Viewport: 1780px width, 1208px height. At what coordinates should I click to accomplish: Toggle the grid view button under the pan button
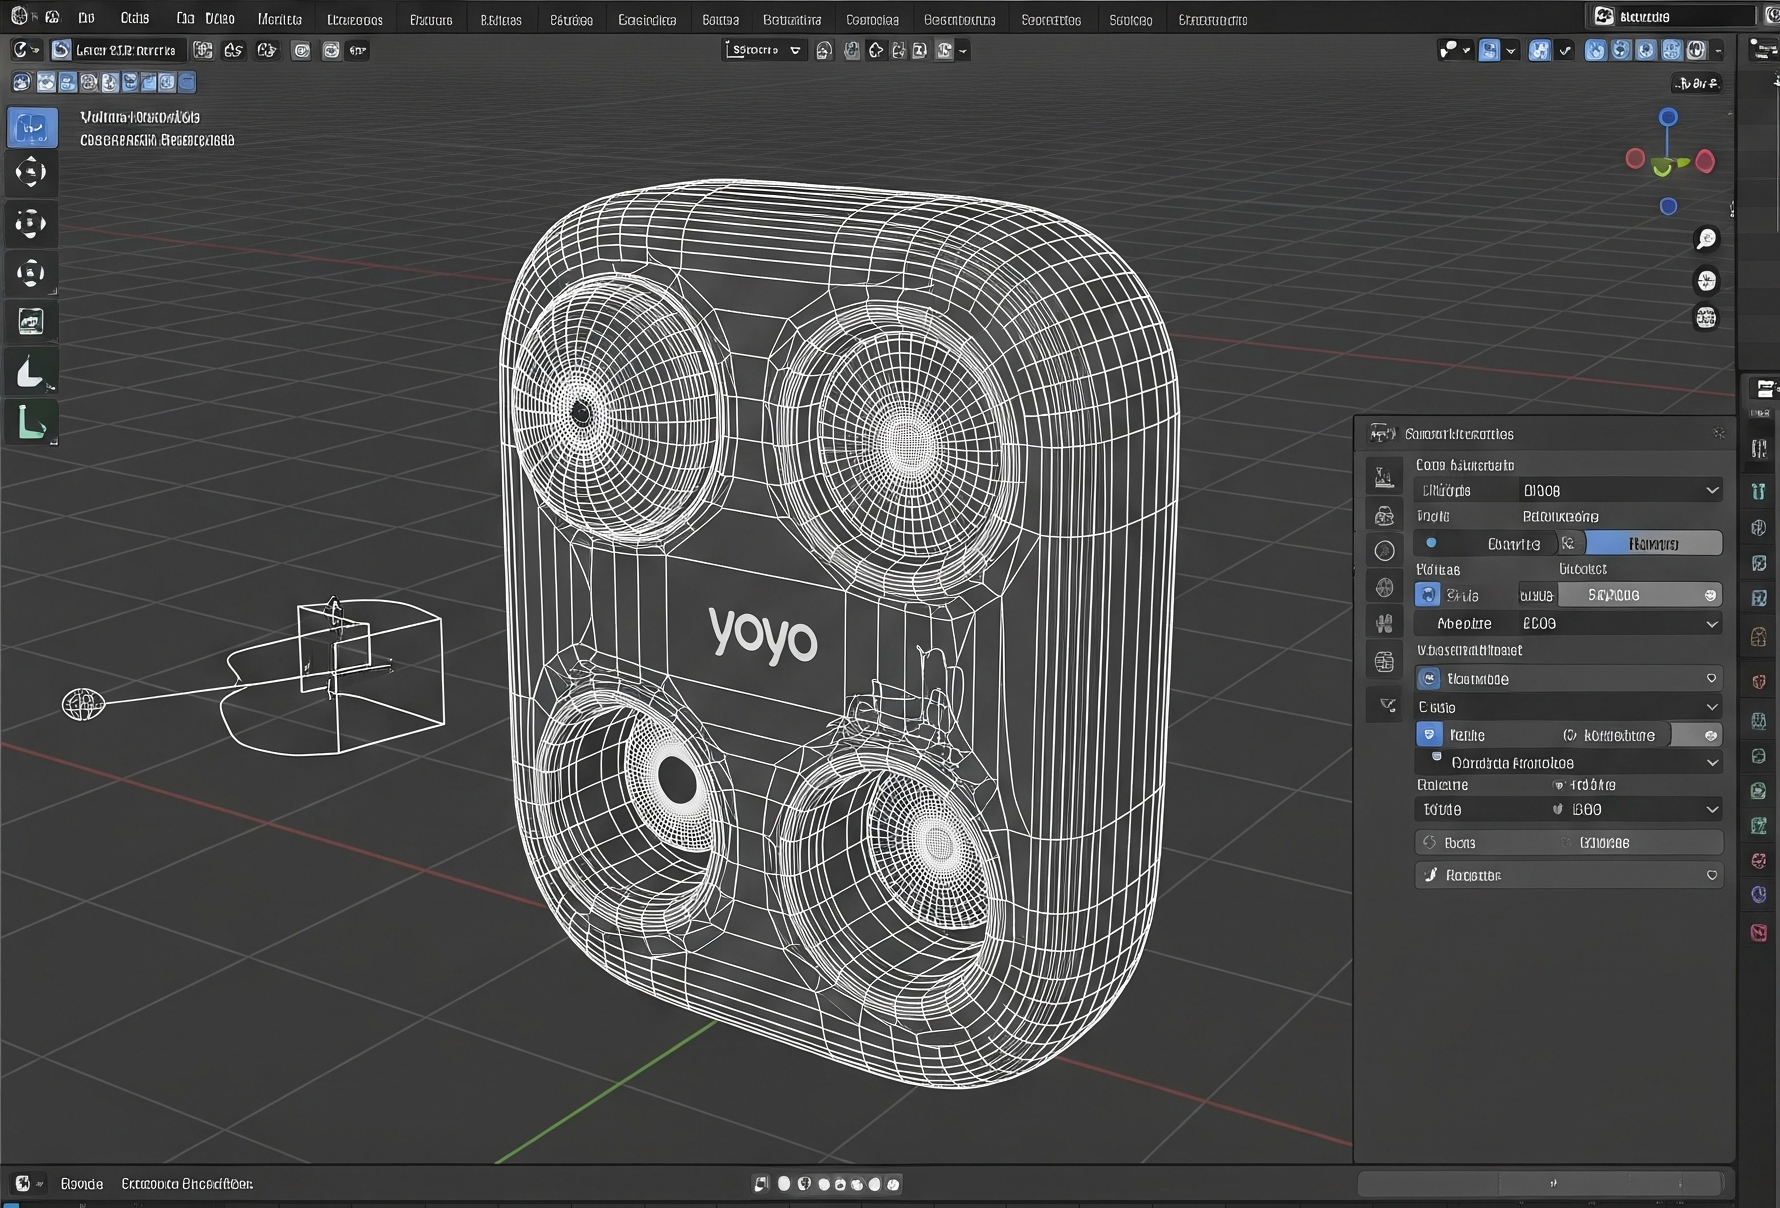(x=1706, y=318)
